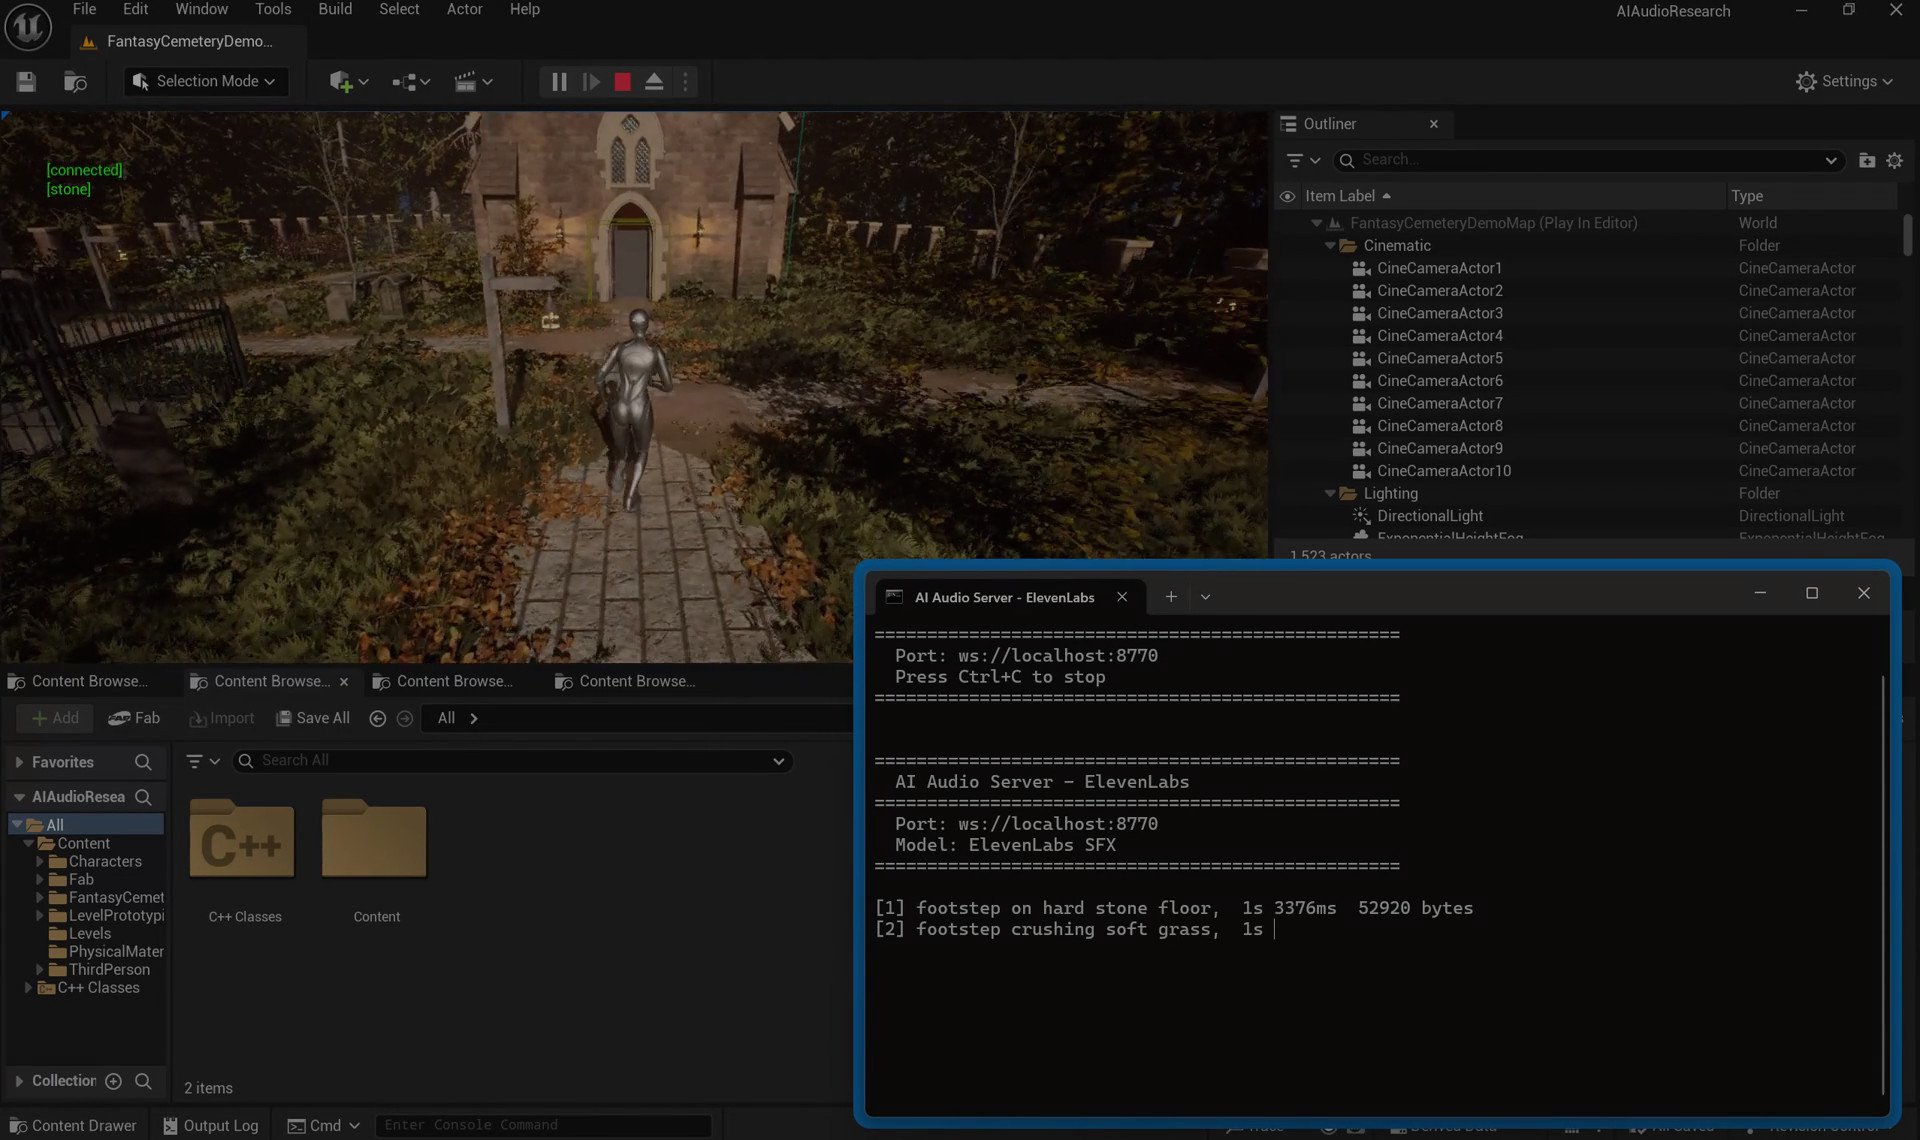
Task: Expand the Collections section
Action: tap(19, 1081)
